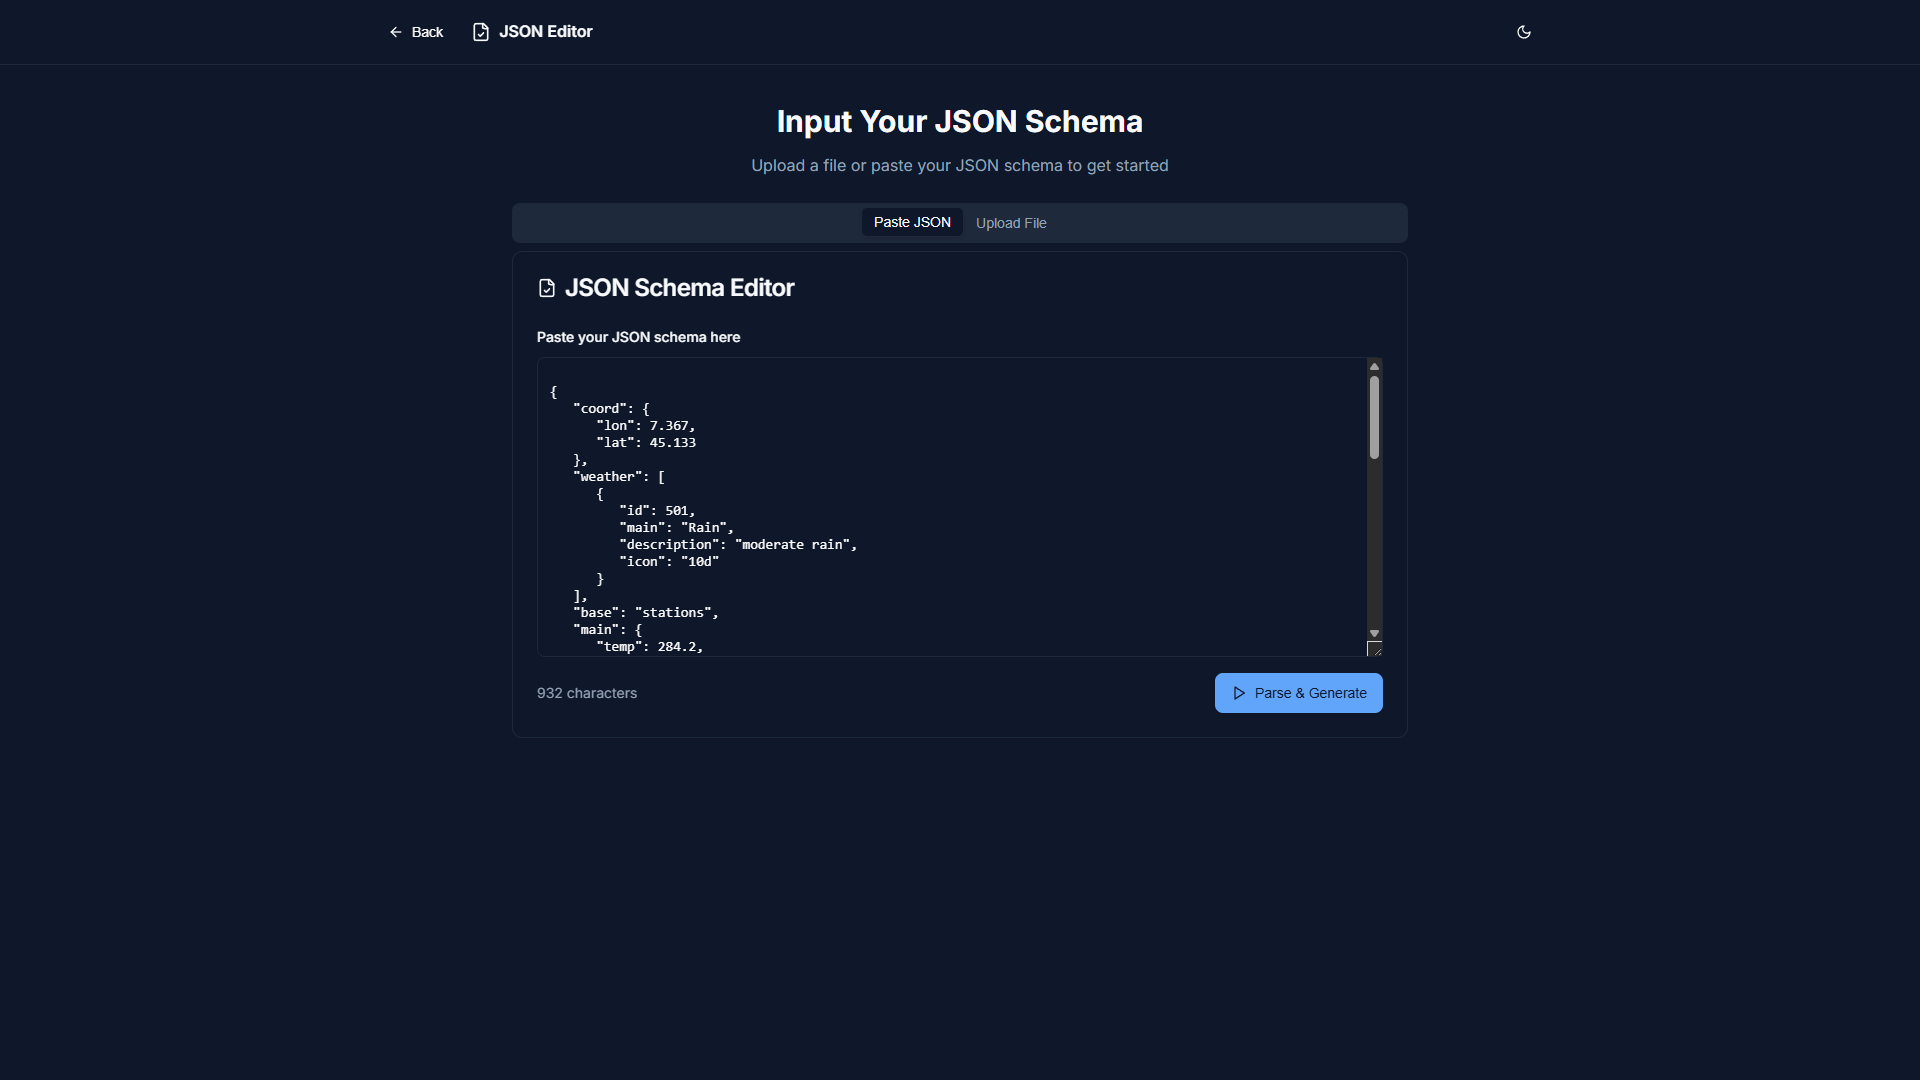Click the JSON Editor title text
Screen dimensions: 1920x1080
pyautogui.click(x=546, y=32)
